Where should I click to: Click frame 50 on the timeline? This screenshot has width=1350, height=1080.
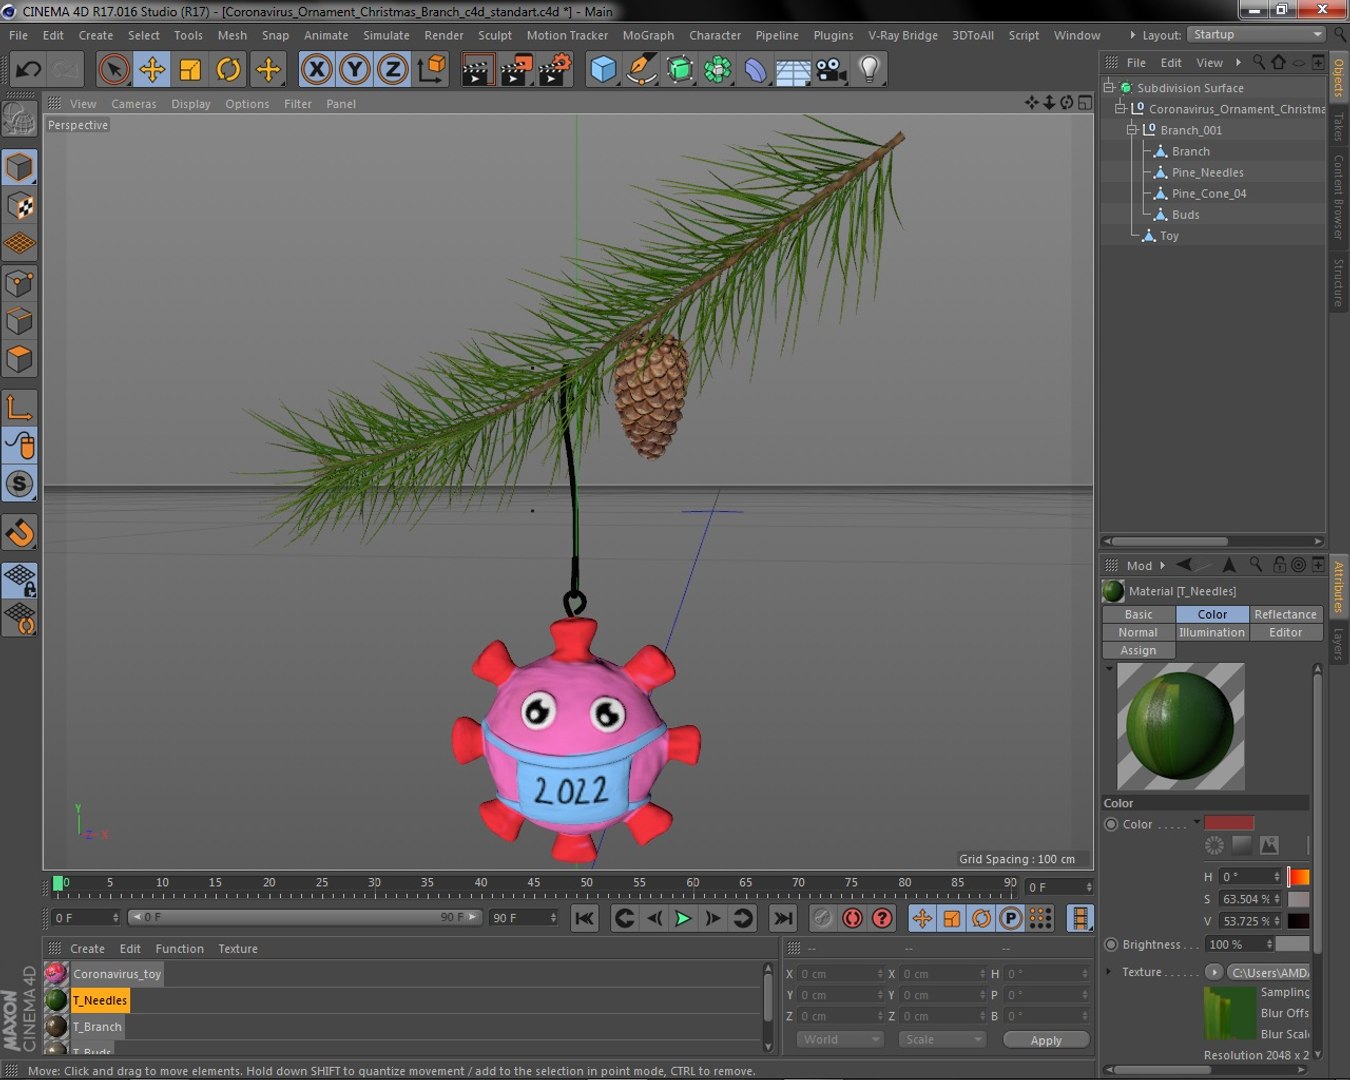586,884
